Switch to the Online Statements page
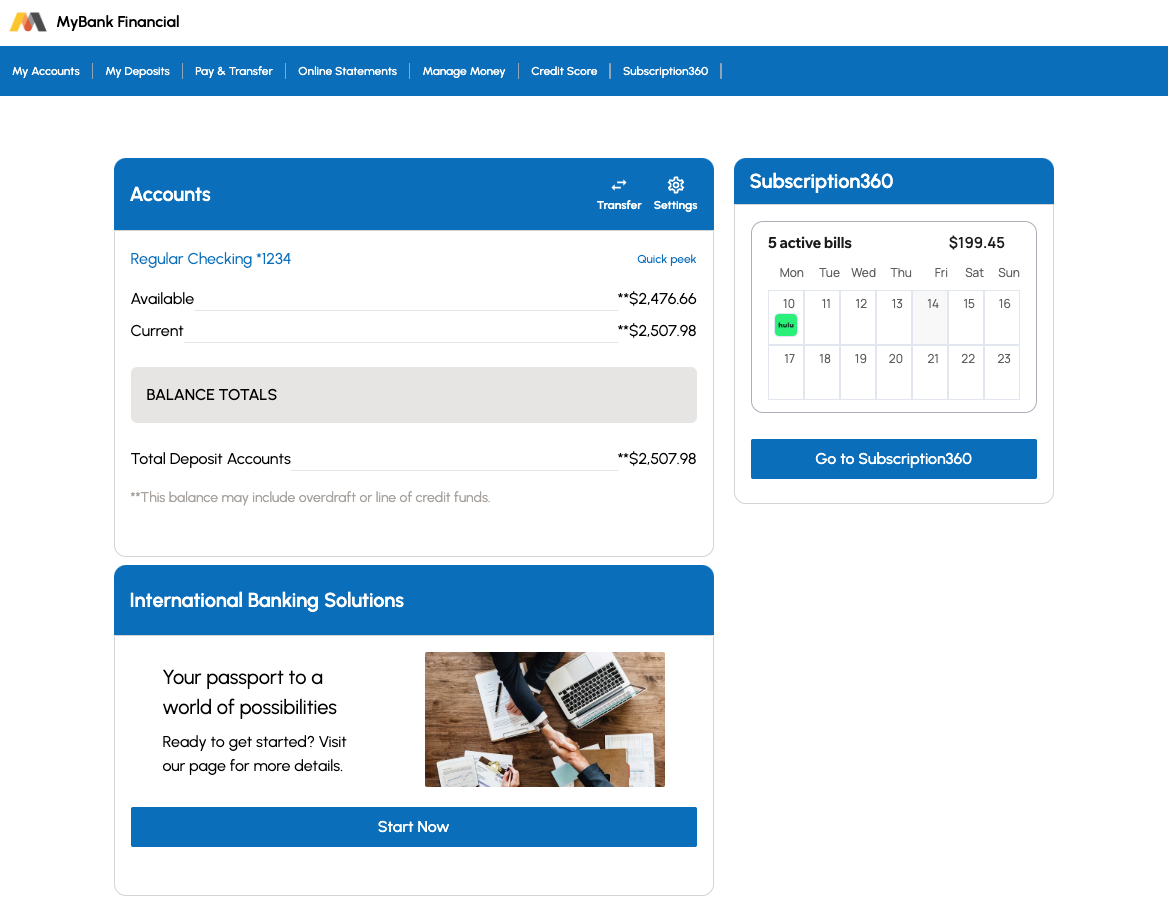Image resolution: width=1168 pixels, height=916 pixels. (347, 71)
